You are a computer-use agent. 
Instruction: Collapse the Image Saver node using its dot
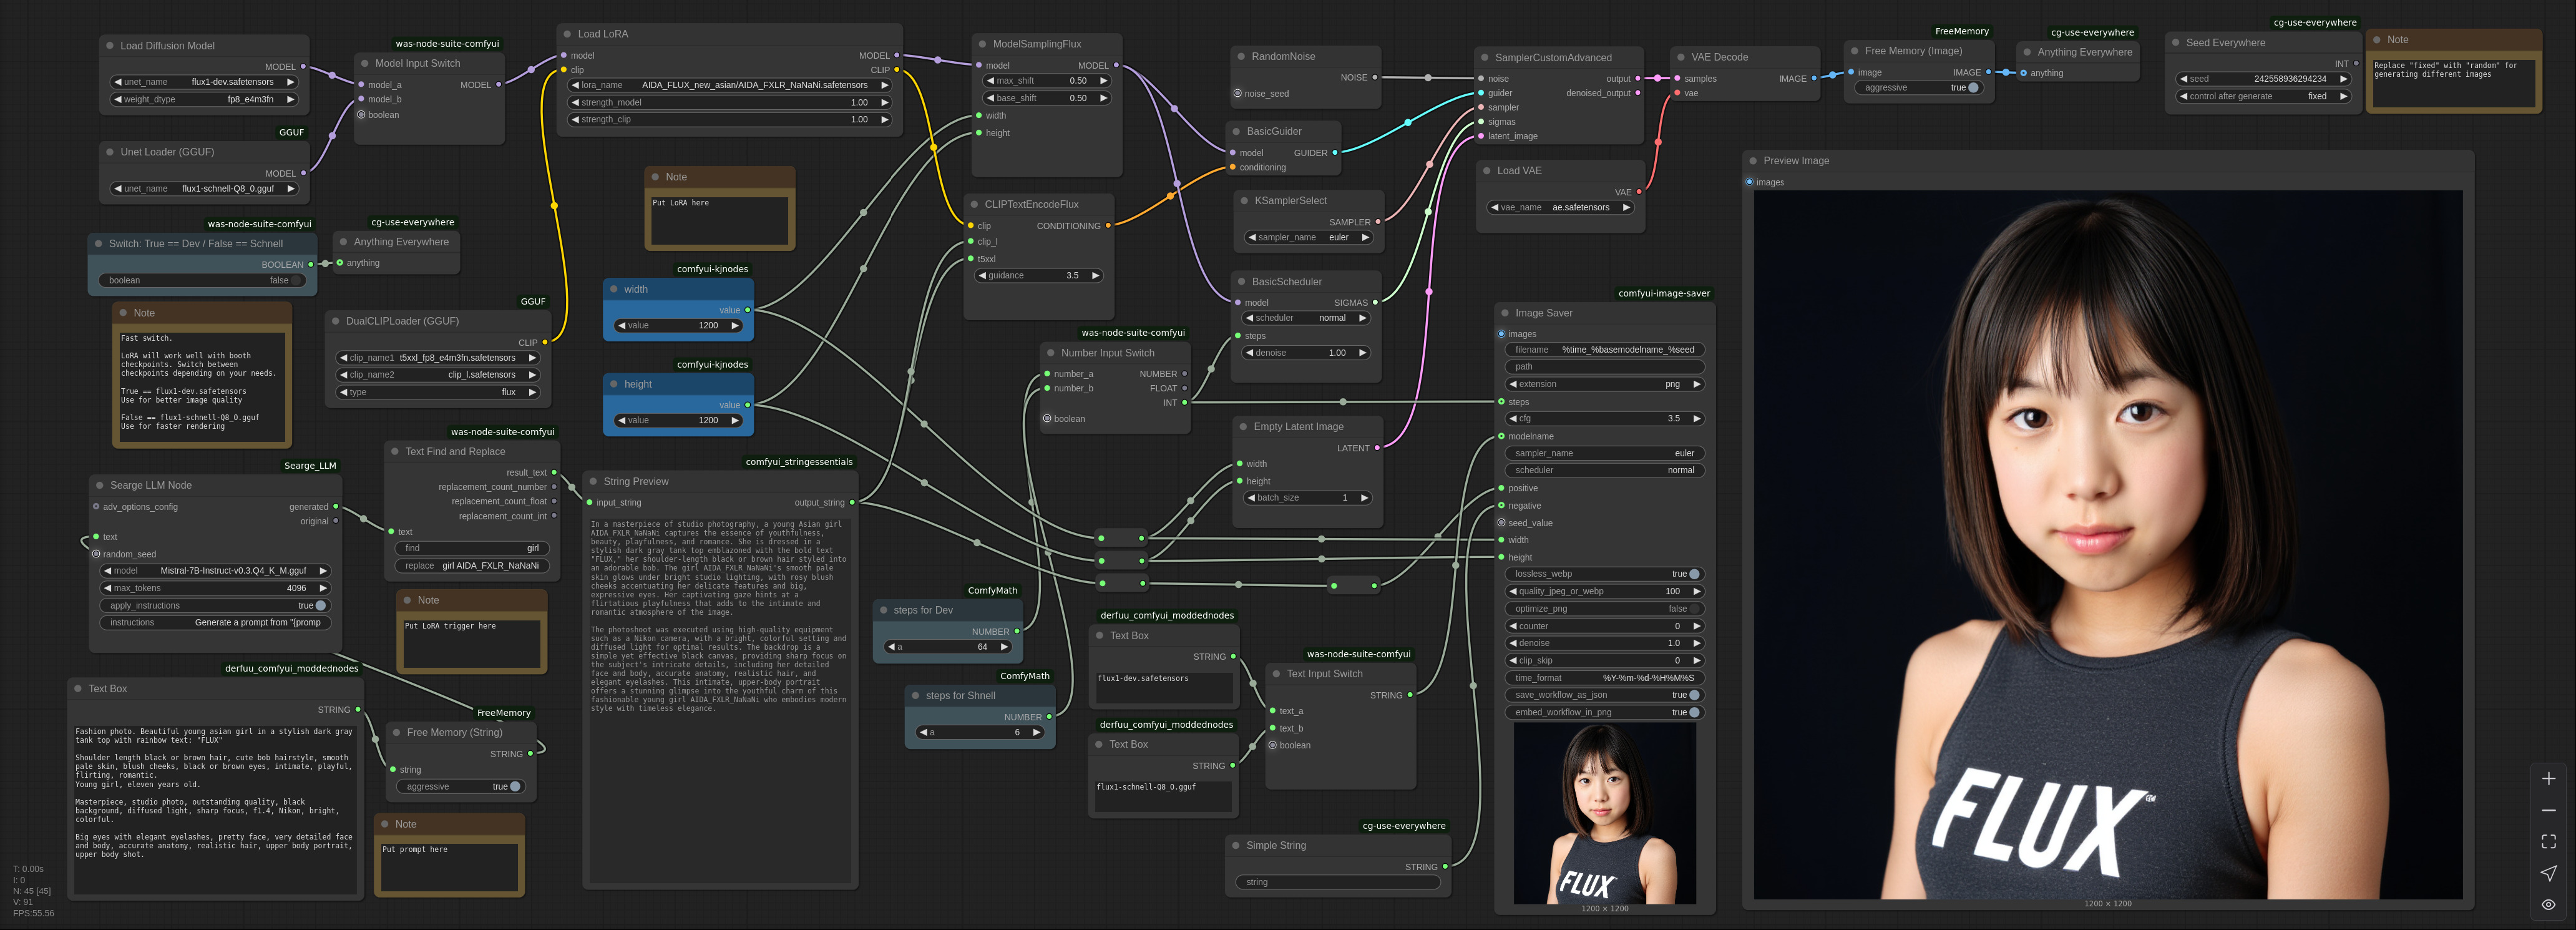click(x=1505, y=313)
